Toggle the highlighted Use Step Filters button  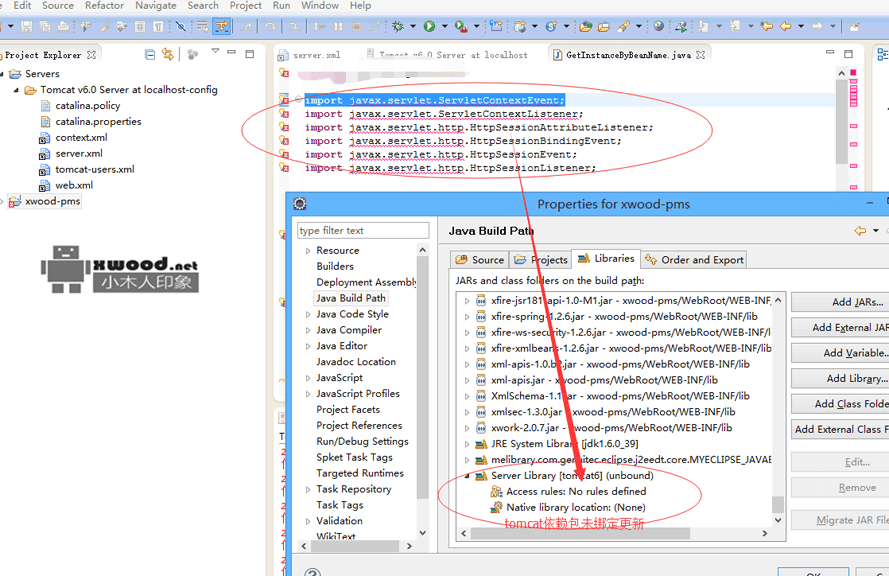(222, 26)
